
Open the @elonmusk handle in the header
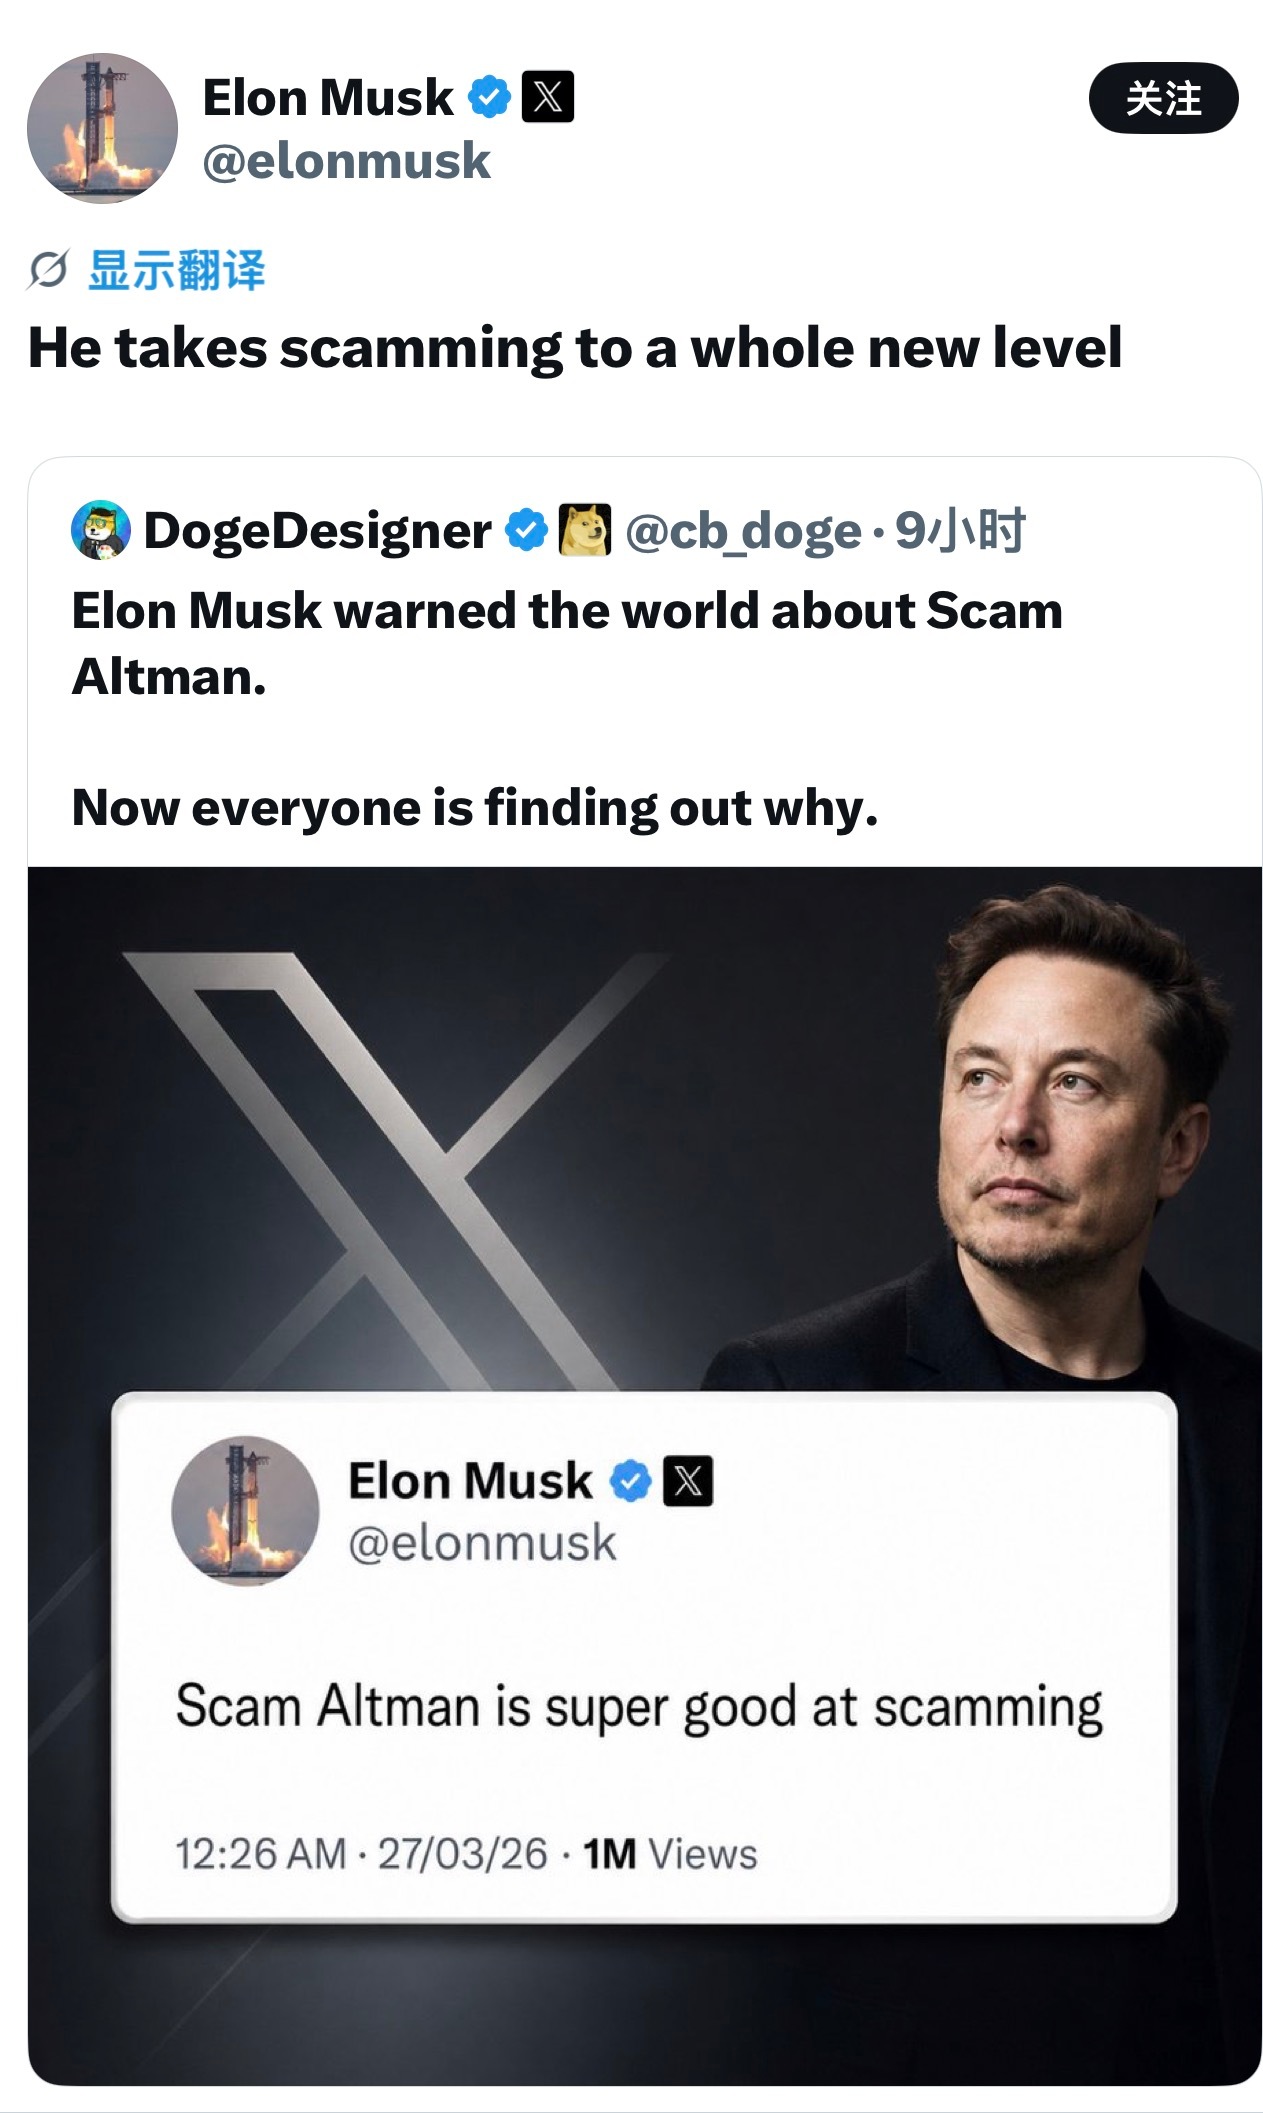pos(346,161)
